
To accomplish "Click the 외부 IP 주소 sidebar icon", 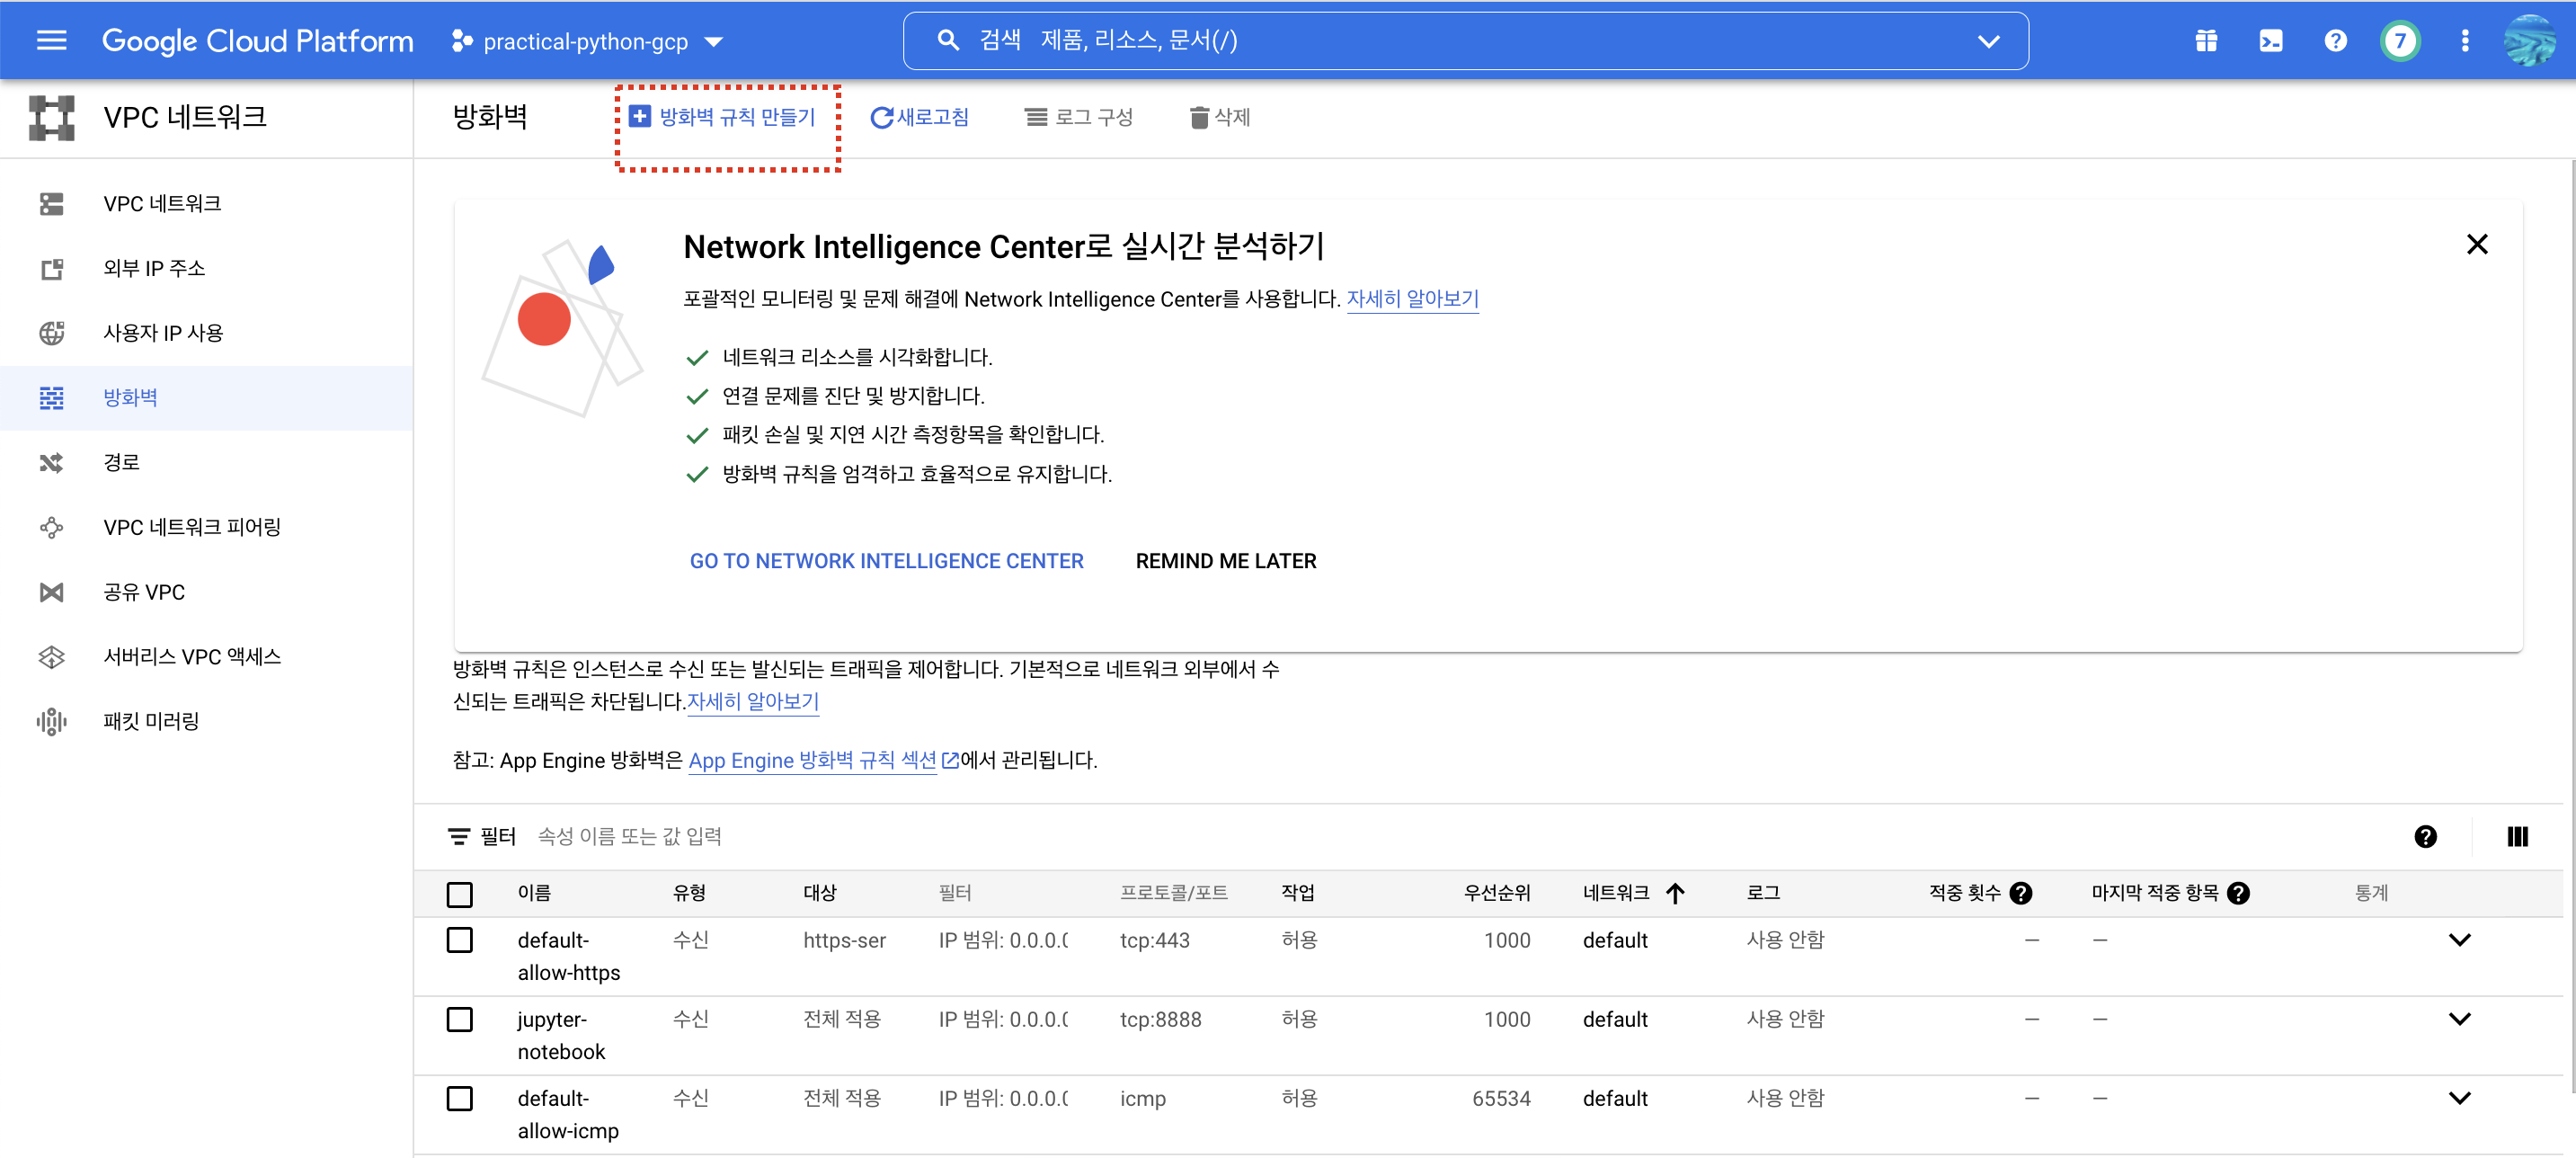I will [51, 269].
